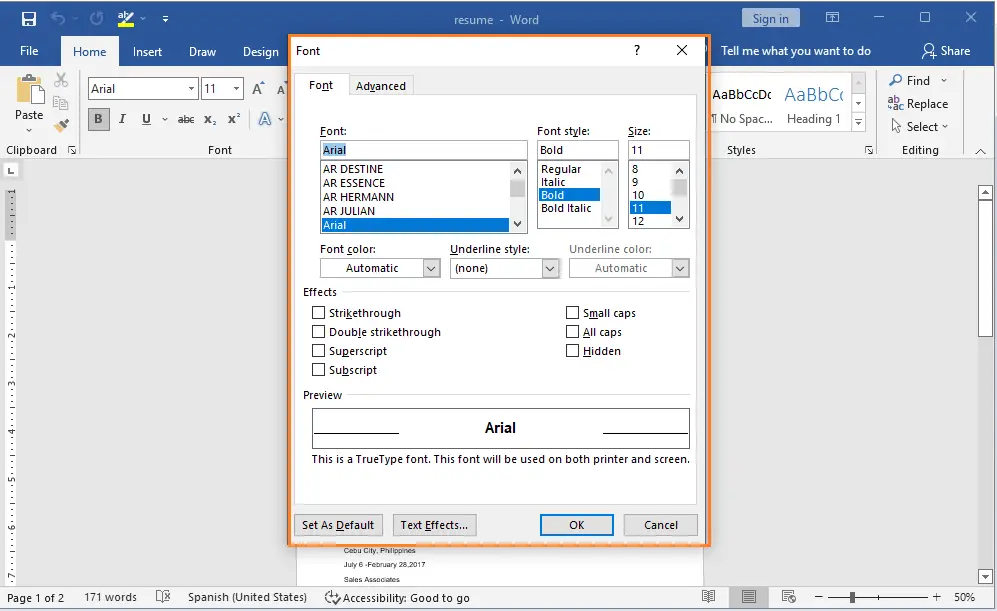Check the Small caps checkbox

(572, 313)
